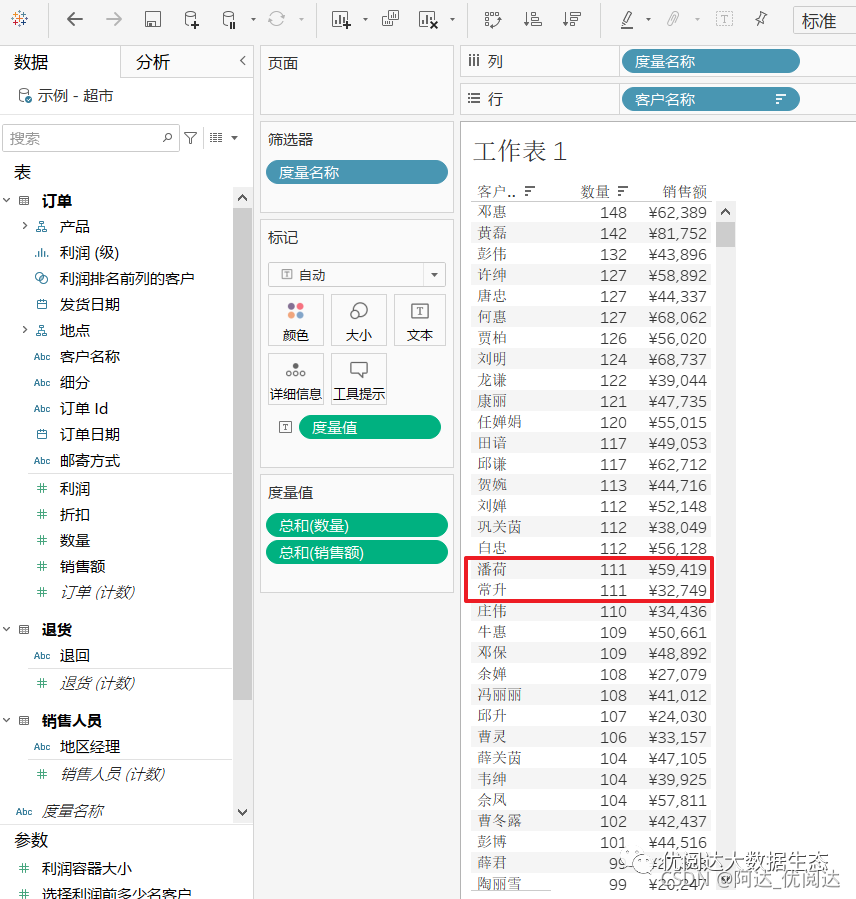The height and width of the screenshot is (899, 856).
Task: Click data pane scroll up arrow
Action: pyautogui.click(x=243, y=198)
